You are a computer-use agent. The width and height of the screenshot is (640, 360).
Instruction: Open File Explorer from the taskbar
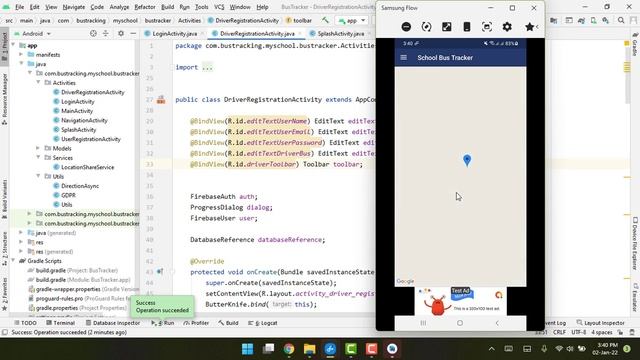309,349
